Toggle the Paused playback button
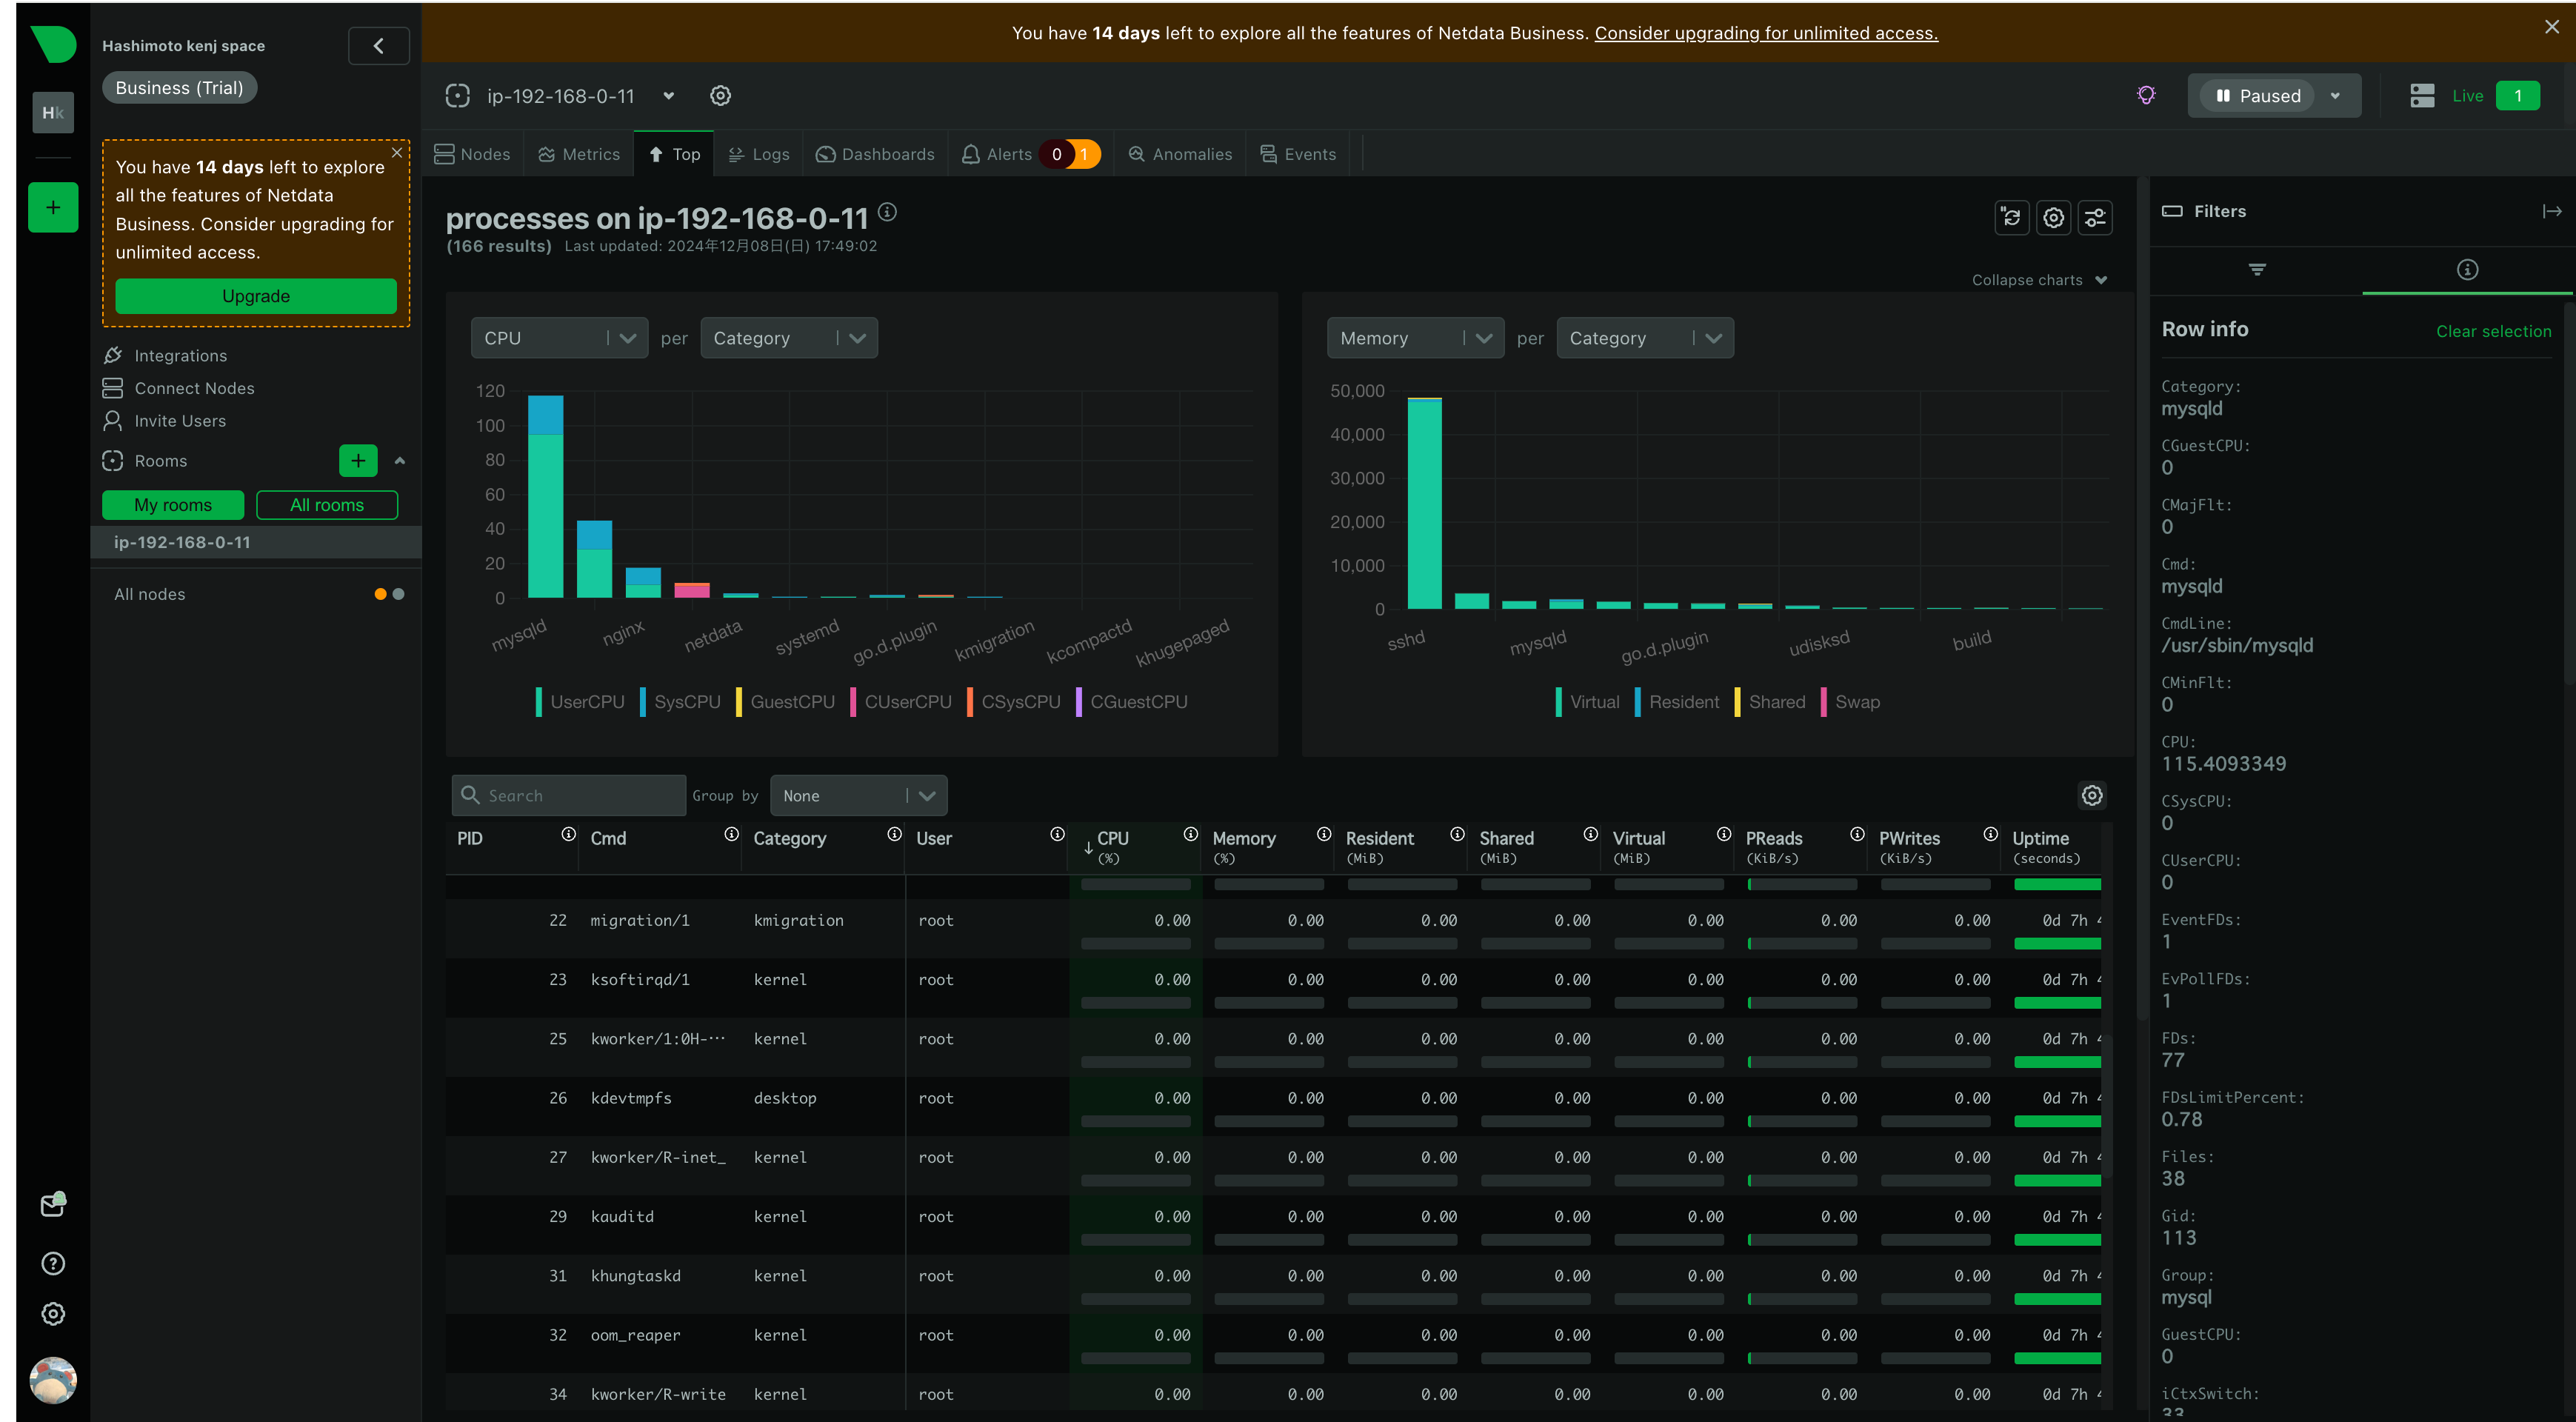 coord(2259,96)
